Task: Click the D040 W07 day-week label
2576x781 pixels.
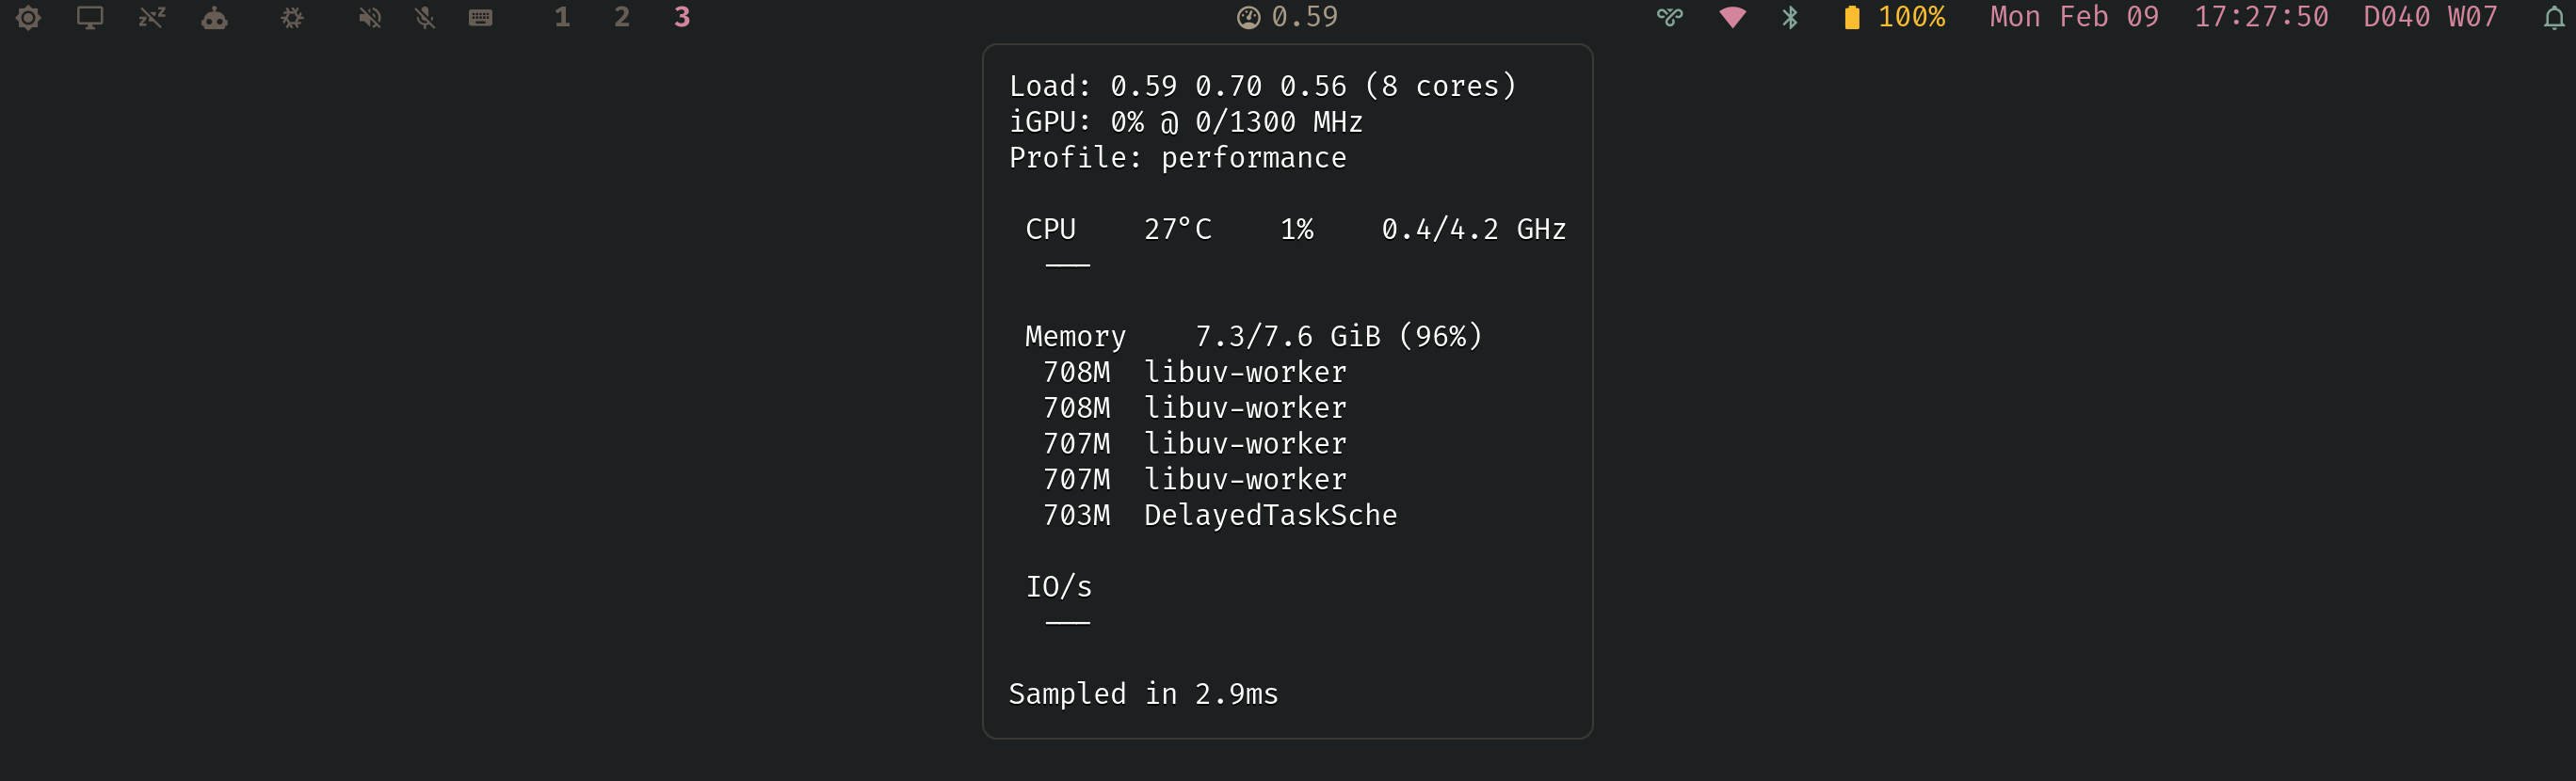Action: click(x=2430, y=18)
